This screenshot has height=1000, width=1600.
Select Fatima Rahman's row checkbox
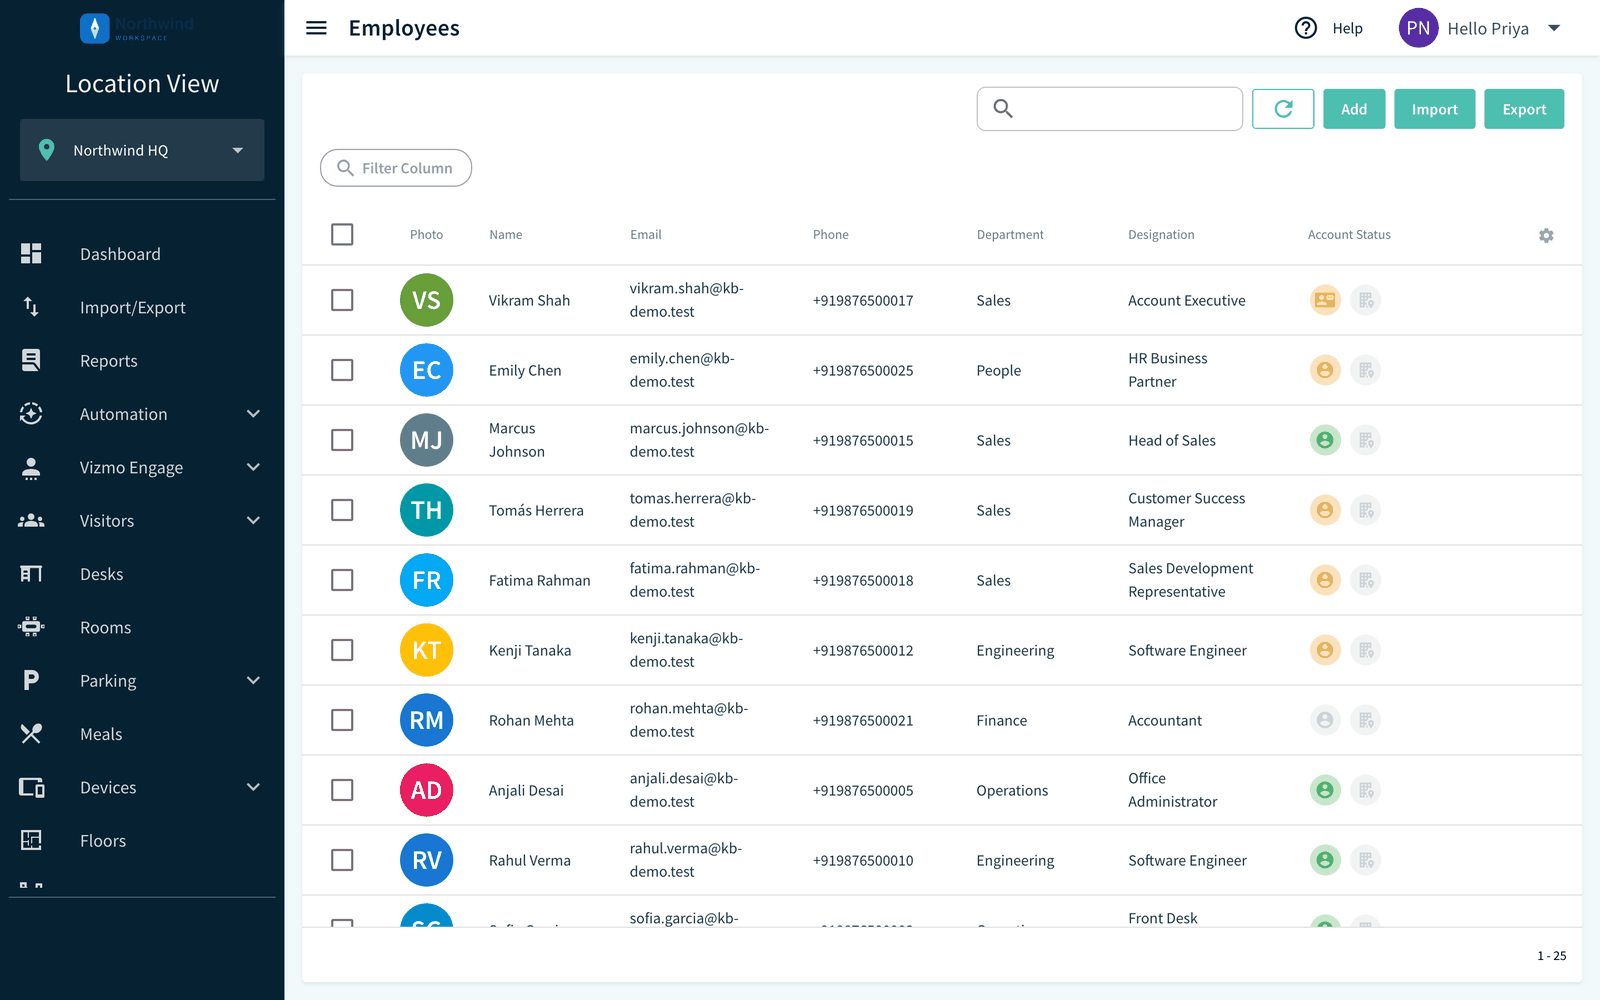click(342, 580)
